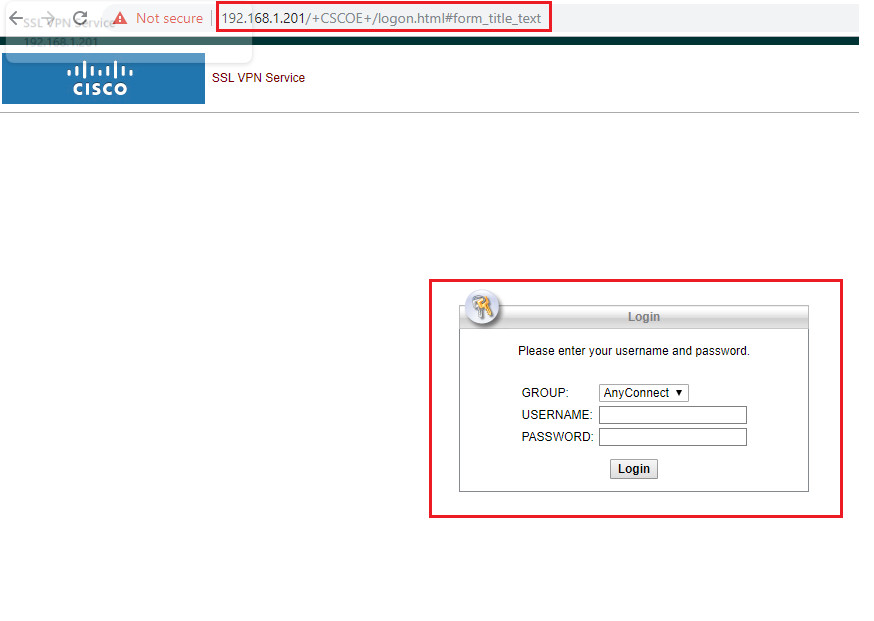
Task: Click the 'Please enter your username and password.' text
Action: tap(634, 351)
